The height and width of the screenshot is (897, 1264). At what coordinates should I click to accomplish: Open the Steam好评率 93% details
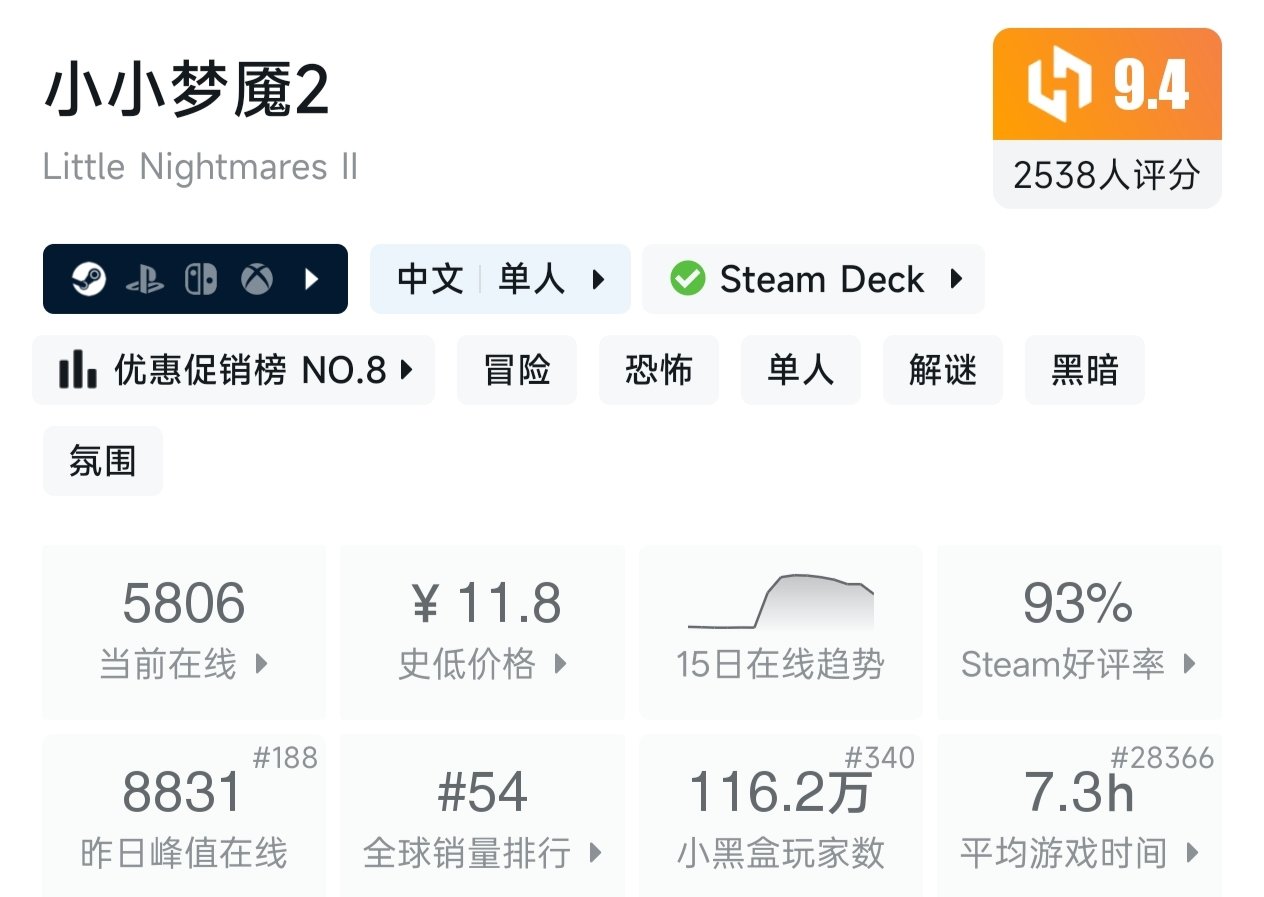pos(1079,632)
